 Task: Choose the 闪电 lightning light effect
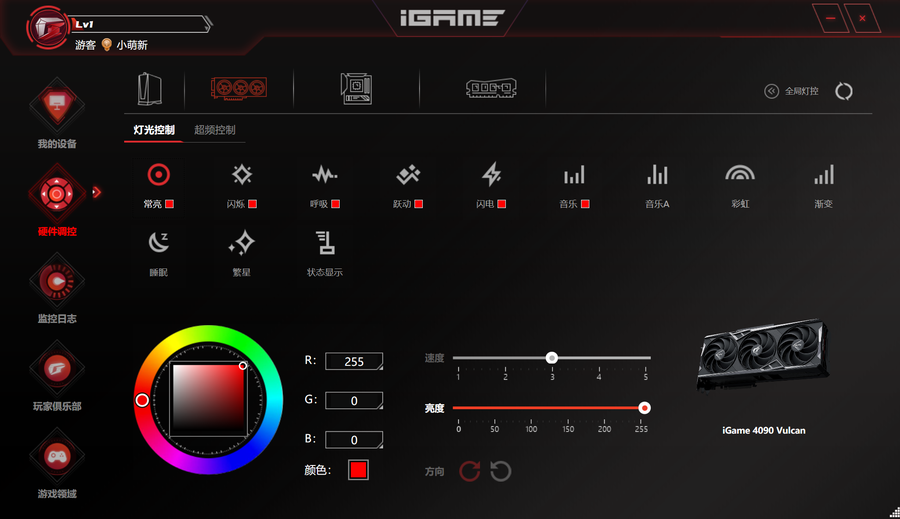[x=491, y=176]
